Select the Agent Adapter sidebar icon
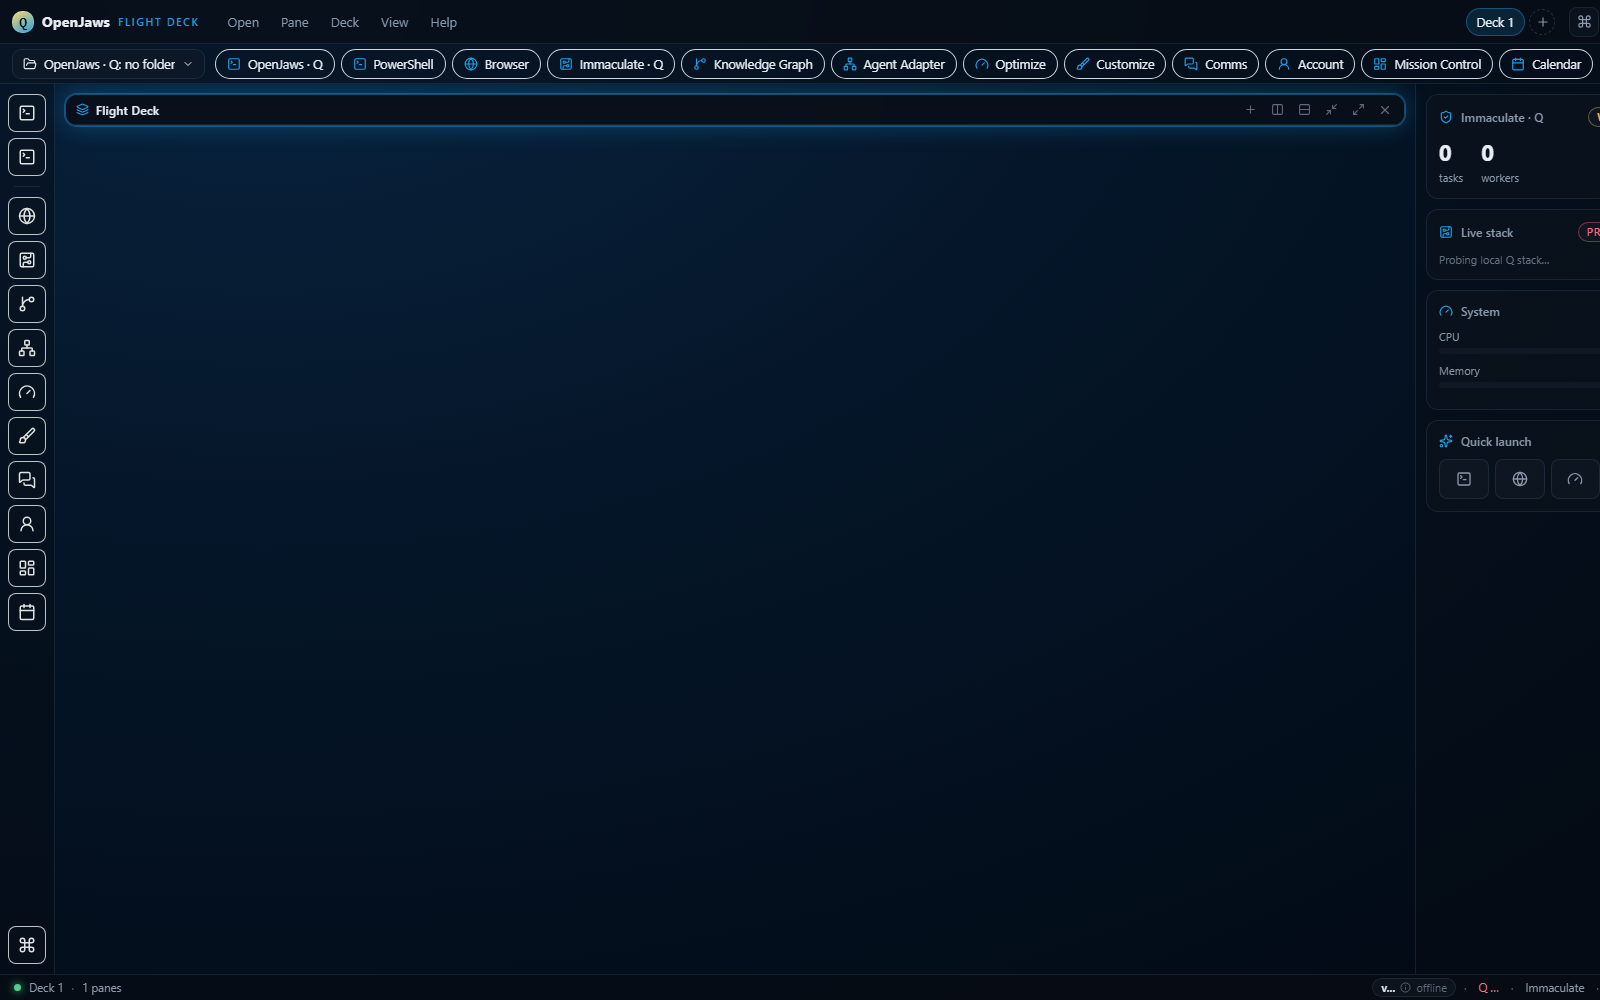Screen dimensions: 1600x1000 (x=27, y=348)
